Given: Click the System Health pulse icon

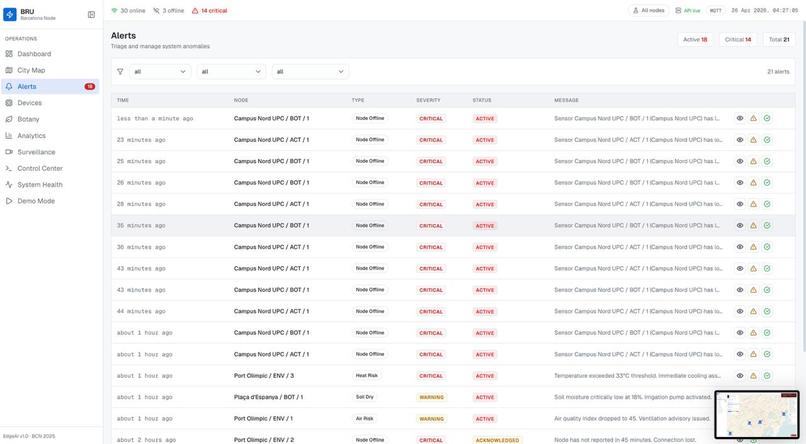Looking at the screenshot, I should pyautogui.click(x=9, y=184).
